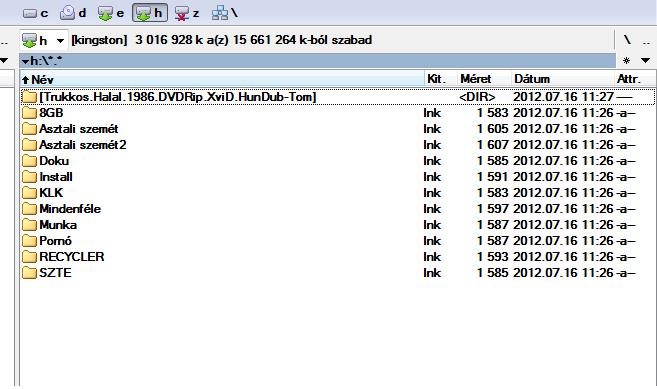The height and width of the screenshot is (389, 657).
Task: Select the KLK shortcut icon
Action: (29, 192)
